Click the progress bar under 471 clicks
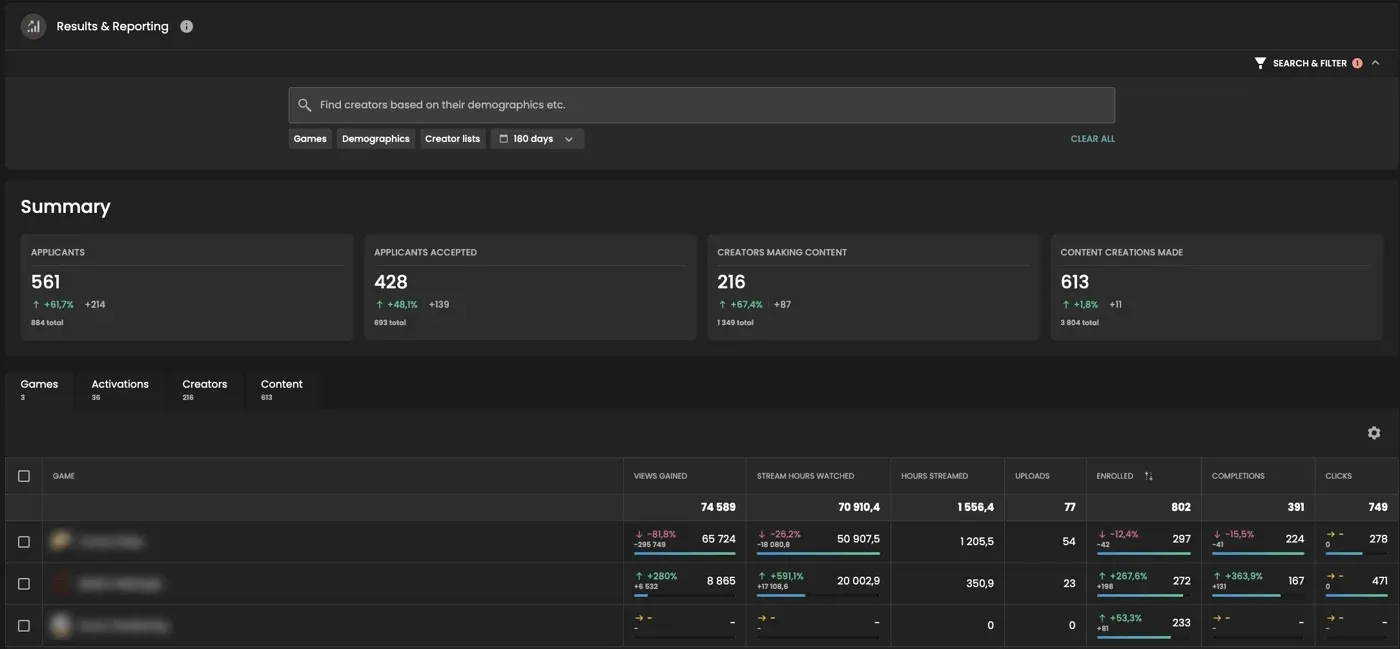The height and width of the screenshot is (649, 1400). tap(1357, 595)
